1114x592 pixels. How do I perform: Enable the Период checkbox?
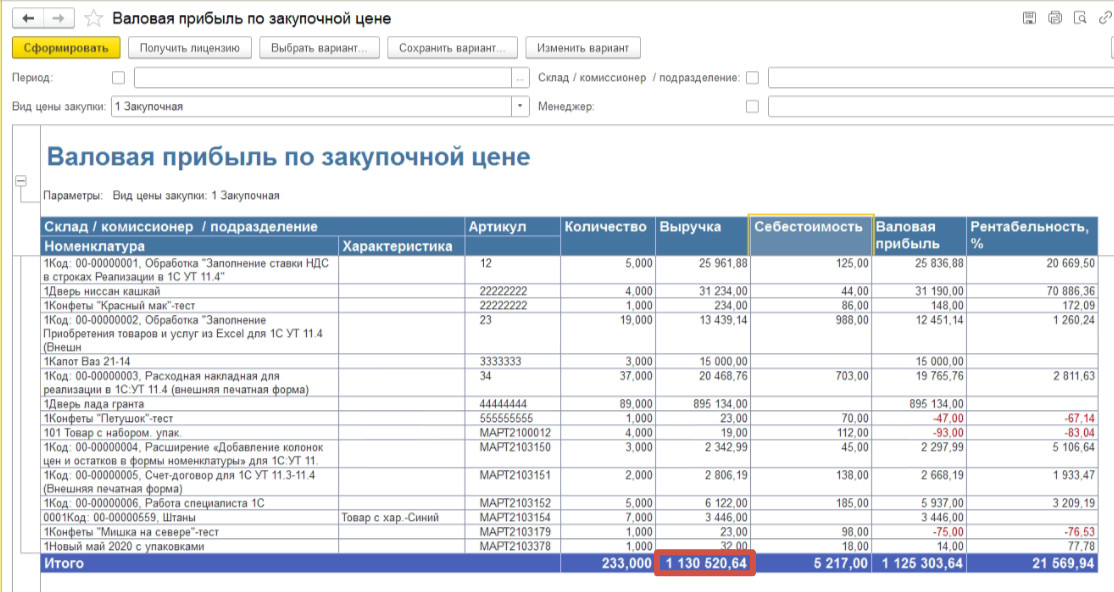pos(119,78)
